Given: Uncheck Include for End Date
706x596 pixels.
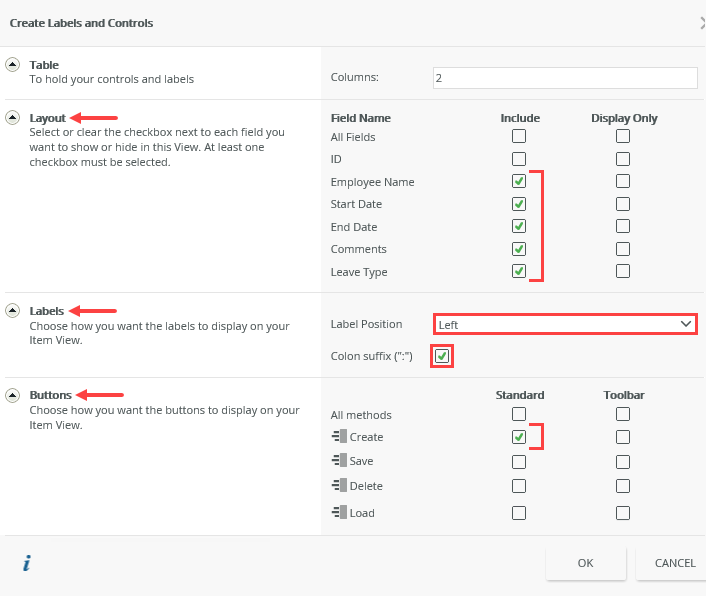Looking at the screenshot, I should click(519, 226).
